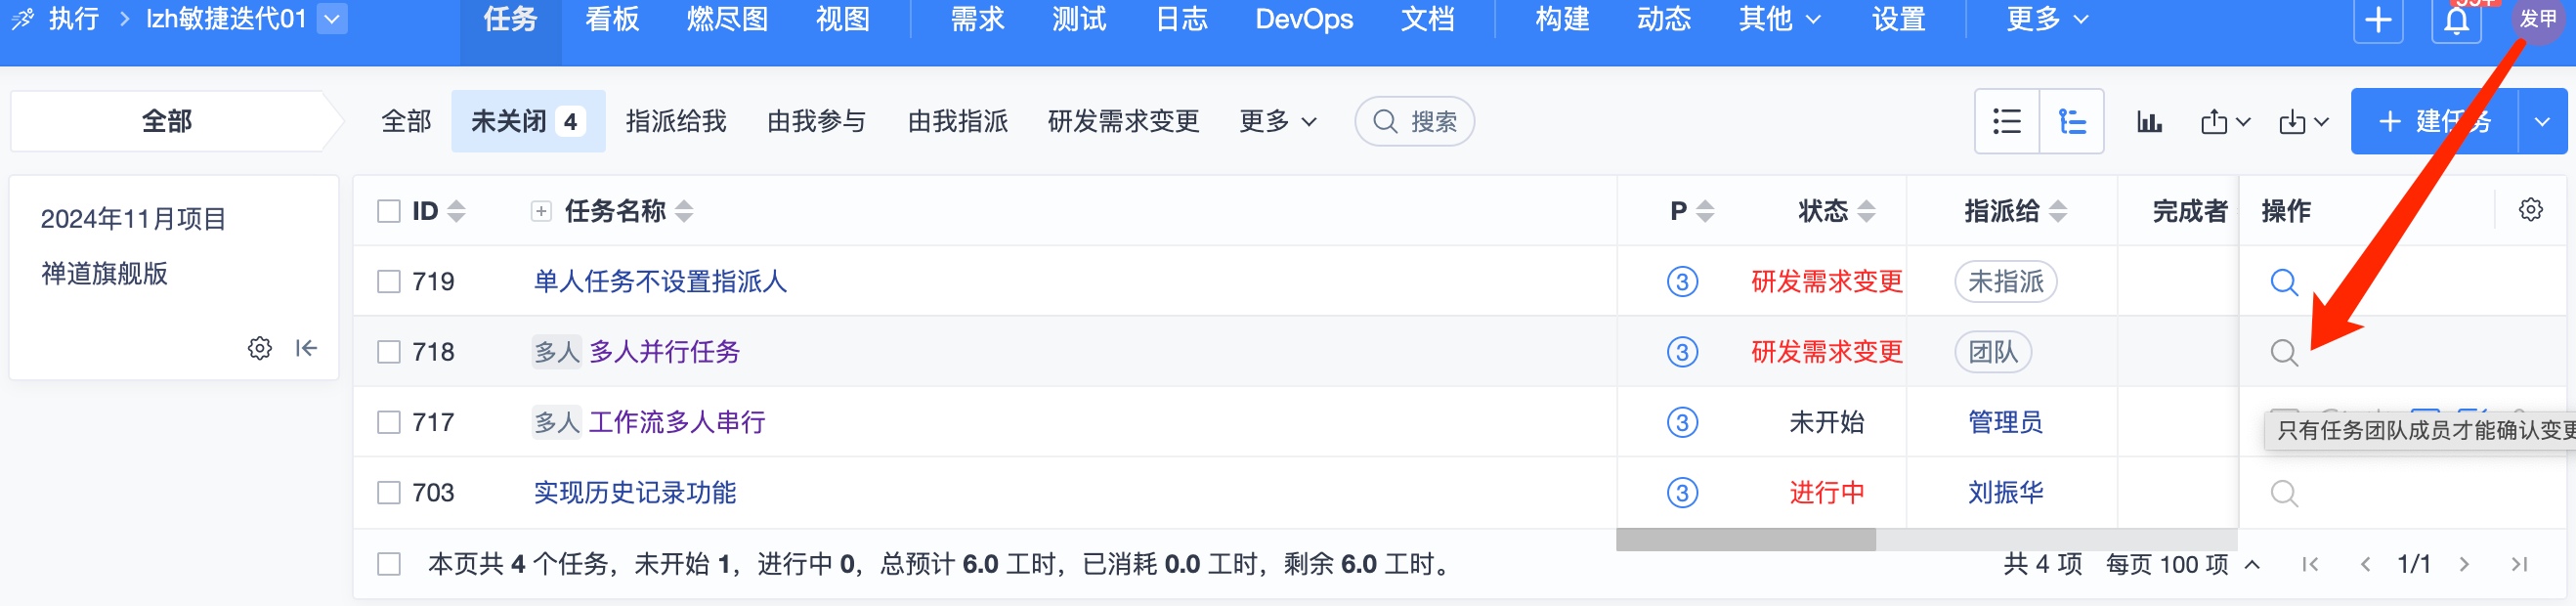
Task: Click the 未指派 assign button
Action: coord(2005,282)
